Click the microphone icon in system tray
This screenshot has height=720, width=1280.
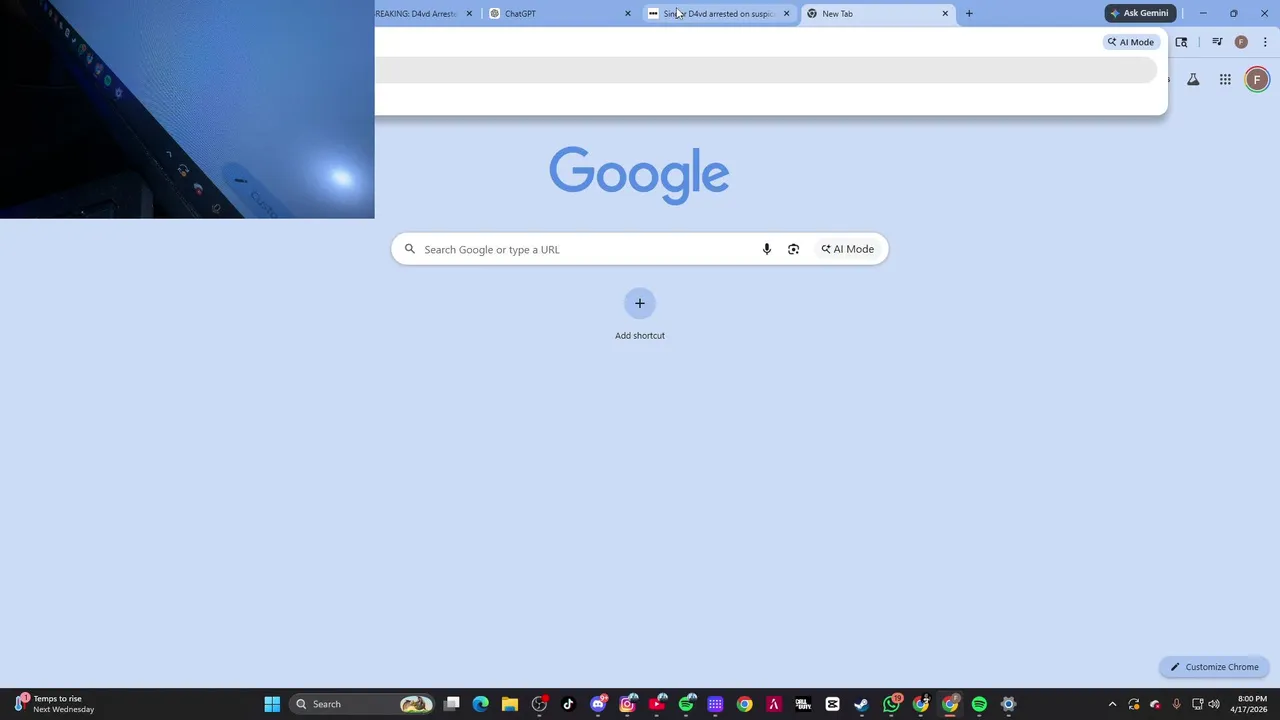[1176, 704]
